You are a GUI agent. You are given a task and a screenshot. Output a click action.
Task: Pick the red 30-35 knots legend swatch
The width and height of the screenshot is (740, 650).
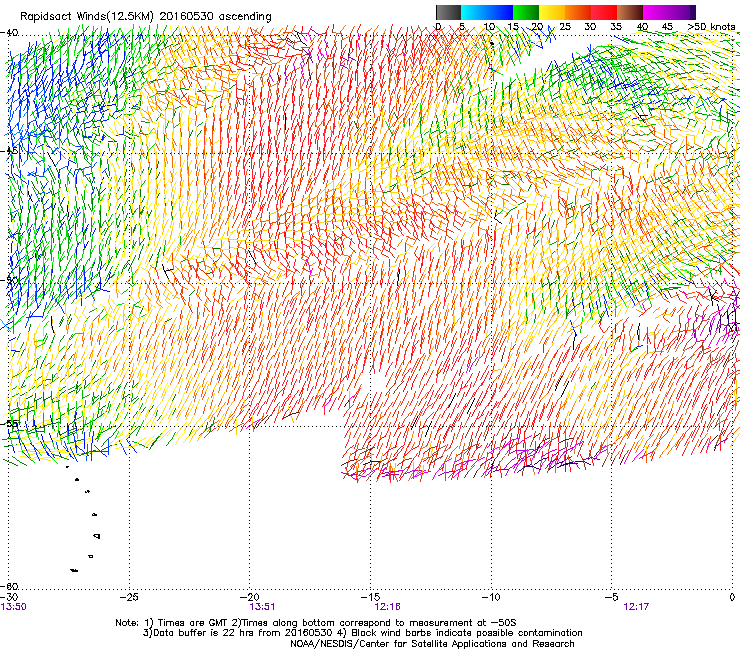point(604,12)
